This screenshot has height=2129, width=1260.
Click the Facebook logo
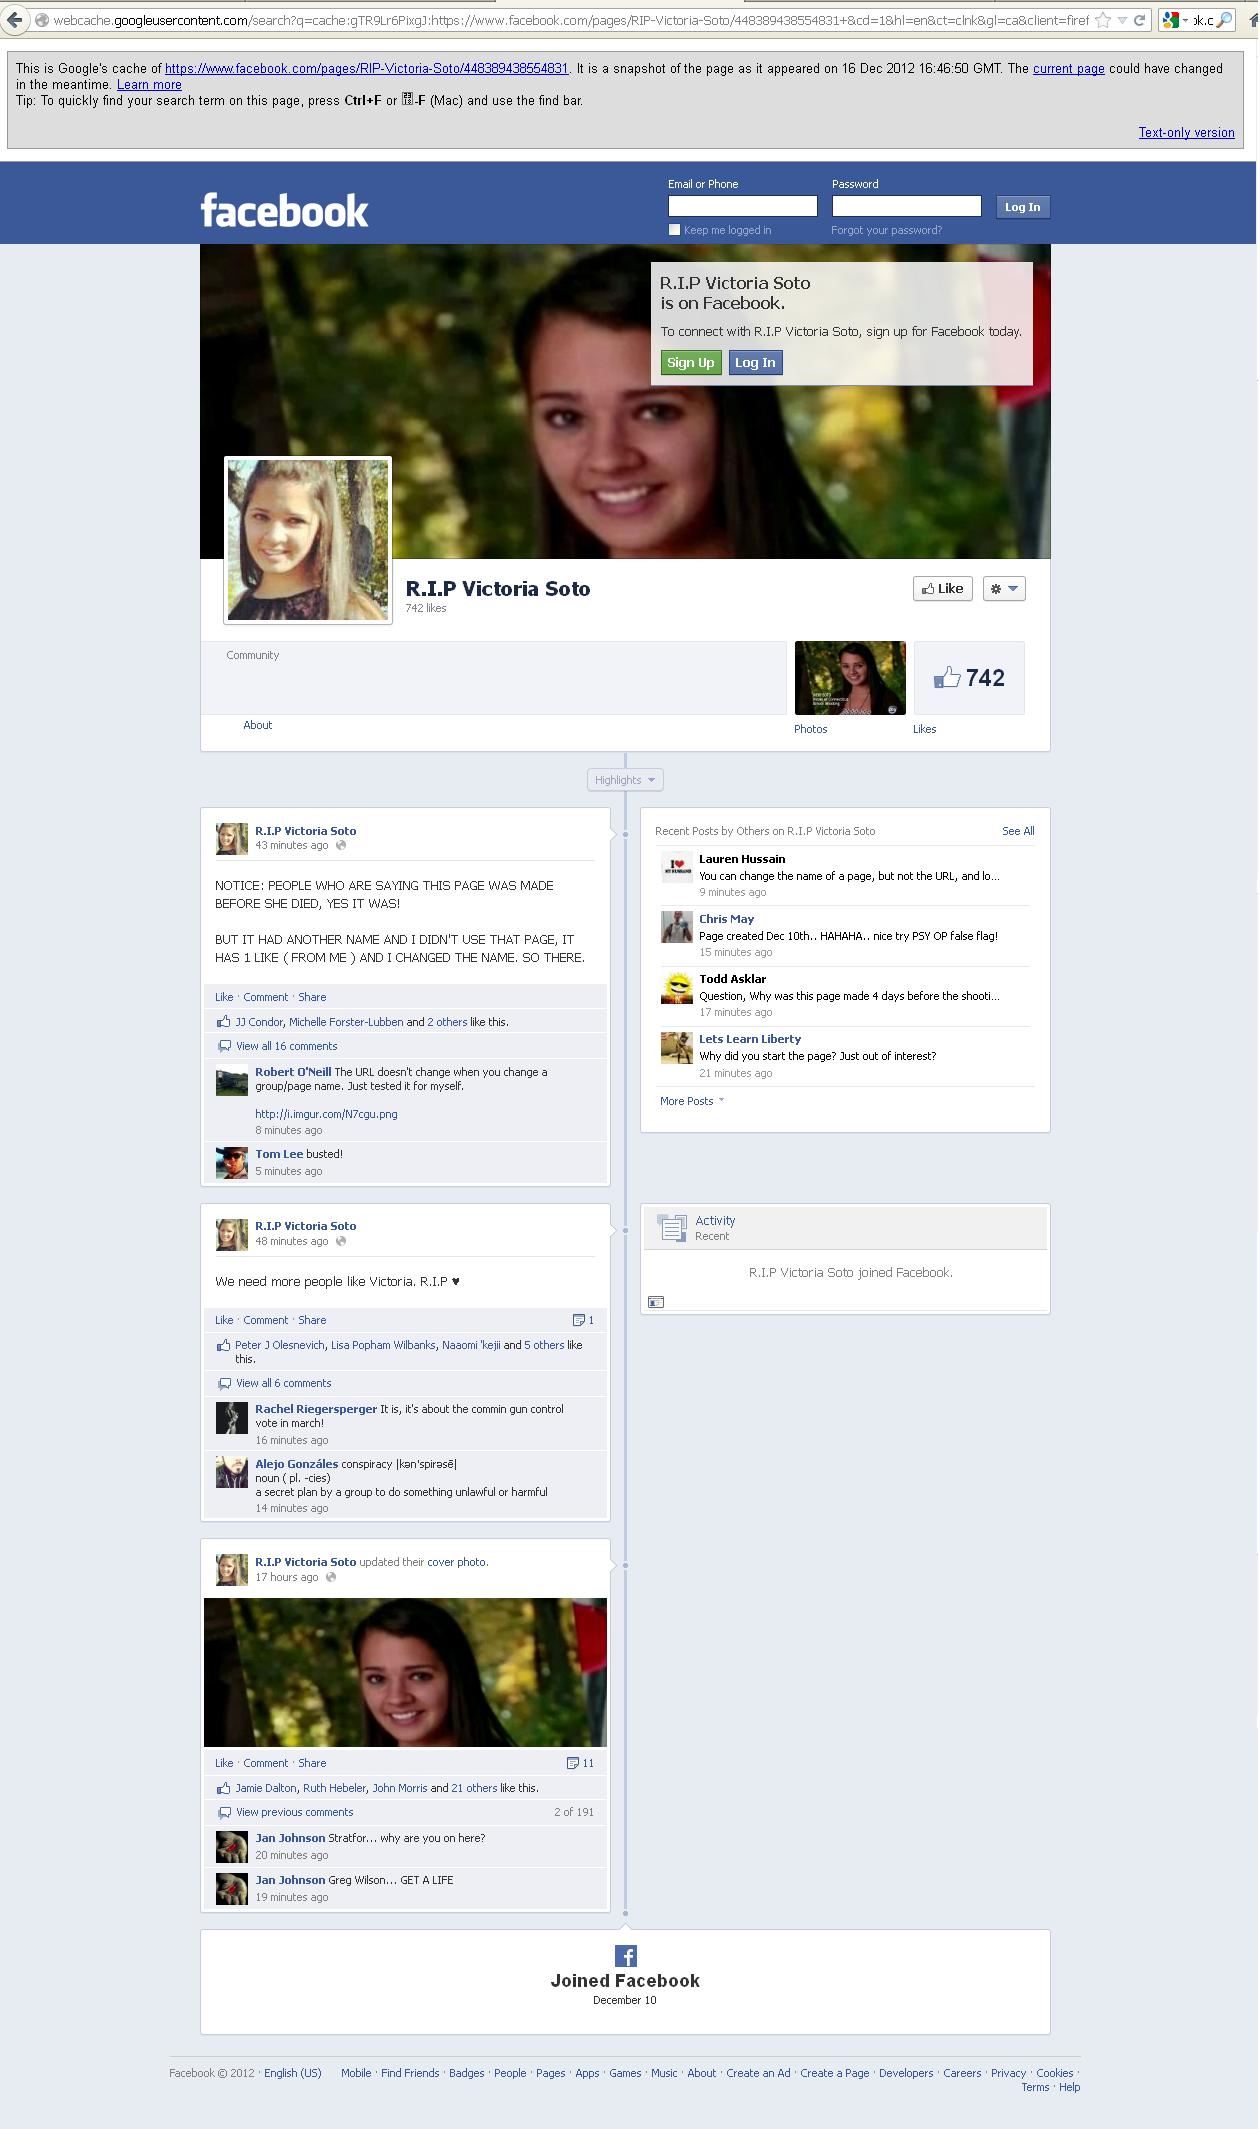tap(285, 210)
